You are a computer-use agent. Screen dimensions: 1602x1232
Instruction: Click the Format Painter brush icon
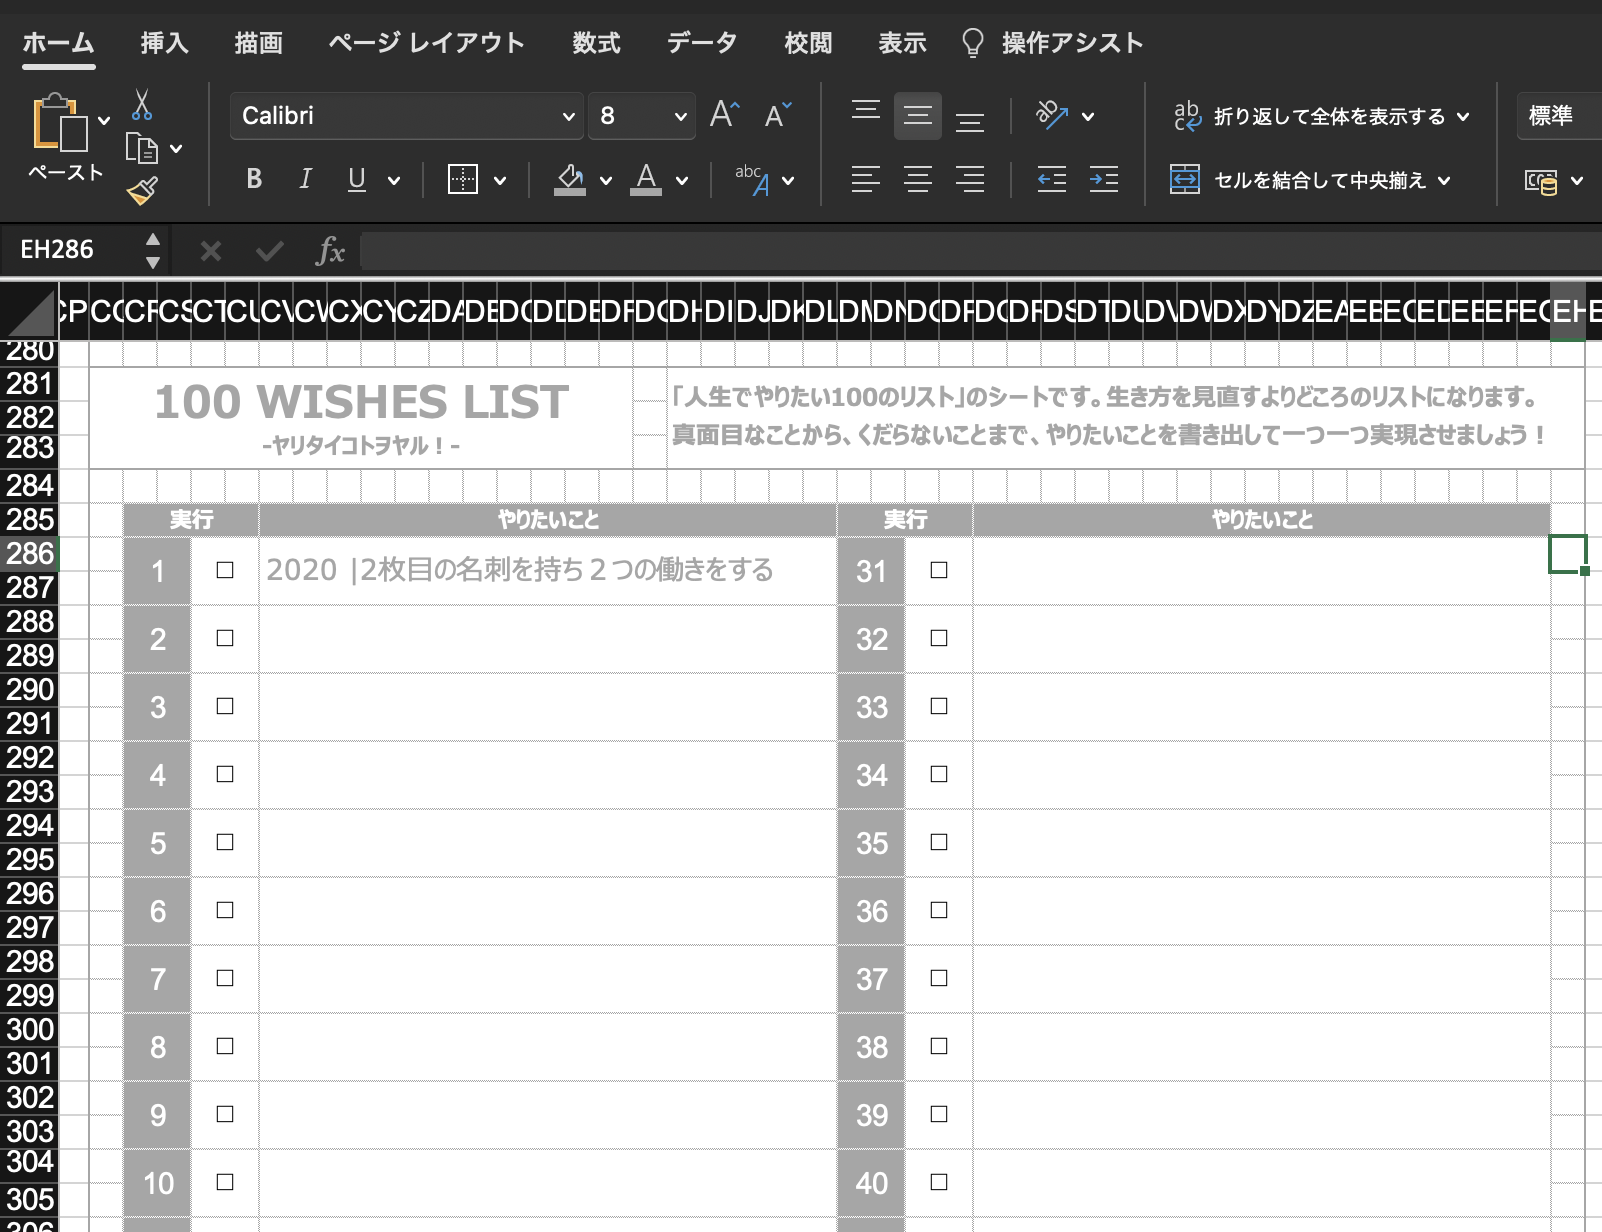click(x=142, y=191)
